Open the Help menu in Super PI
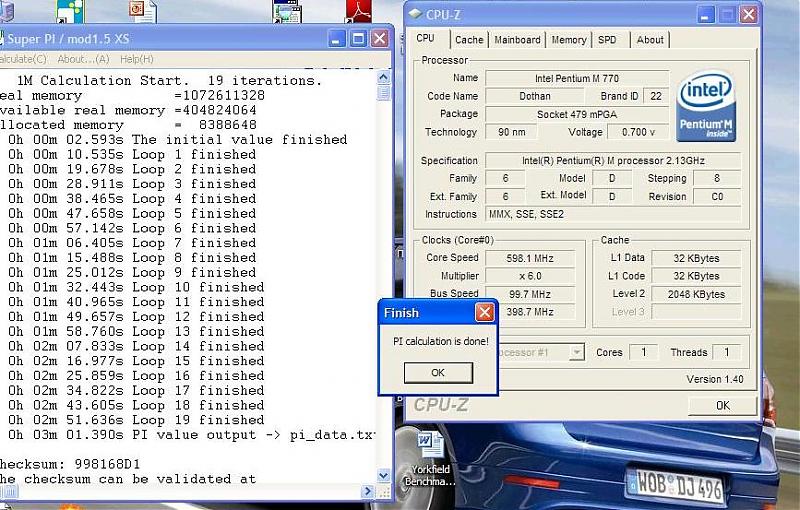 point(137,59)
